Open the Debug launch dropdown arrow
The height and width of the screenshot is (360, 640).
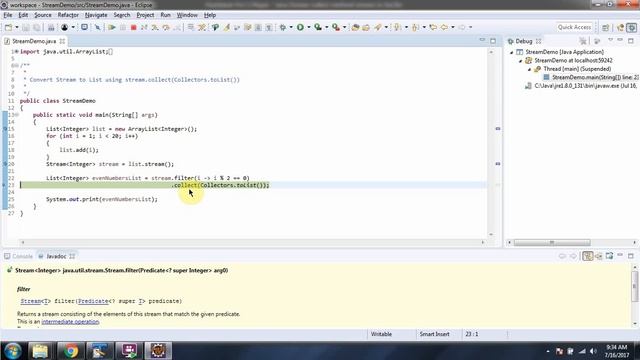coord(291,27)
